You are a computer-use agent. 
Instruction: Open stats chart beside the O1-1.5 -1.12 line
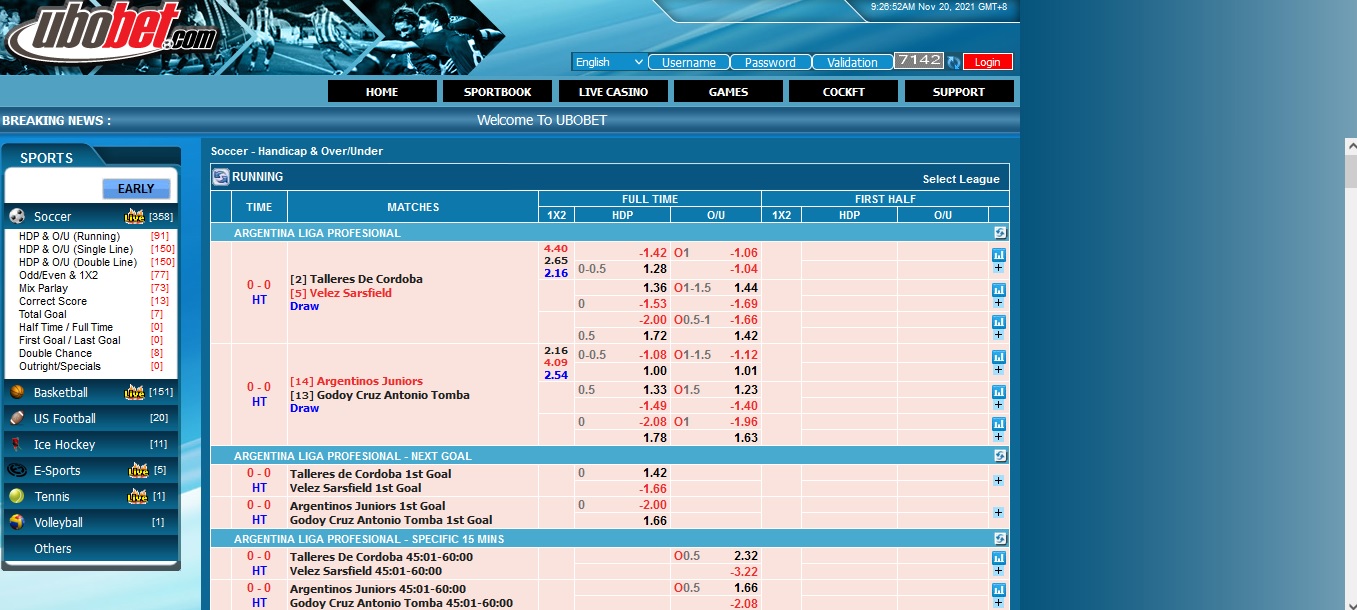998,357
